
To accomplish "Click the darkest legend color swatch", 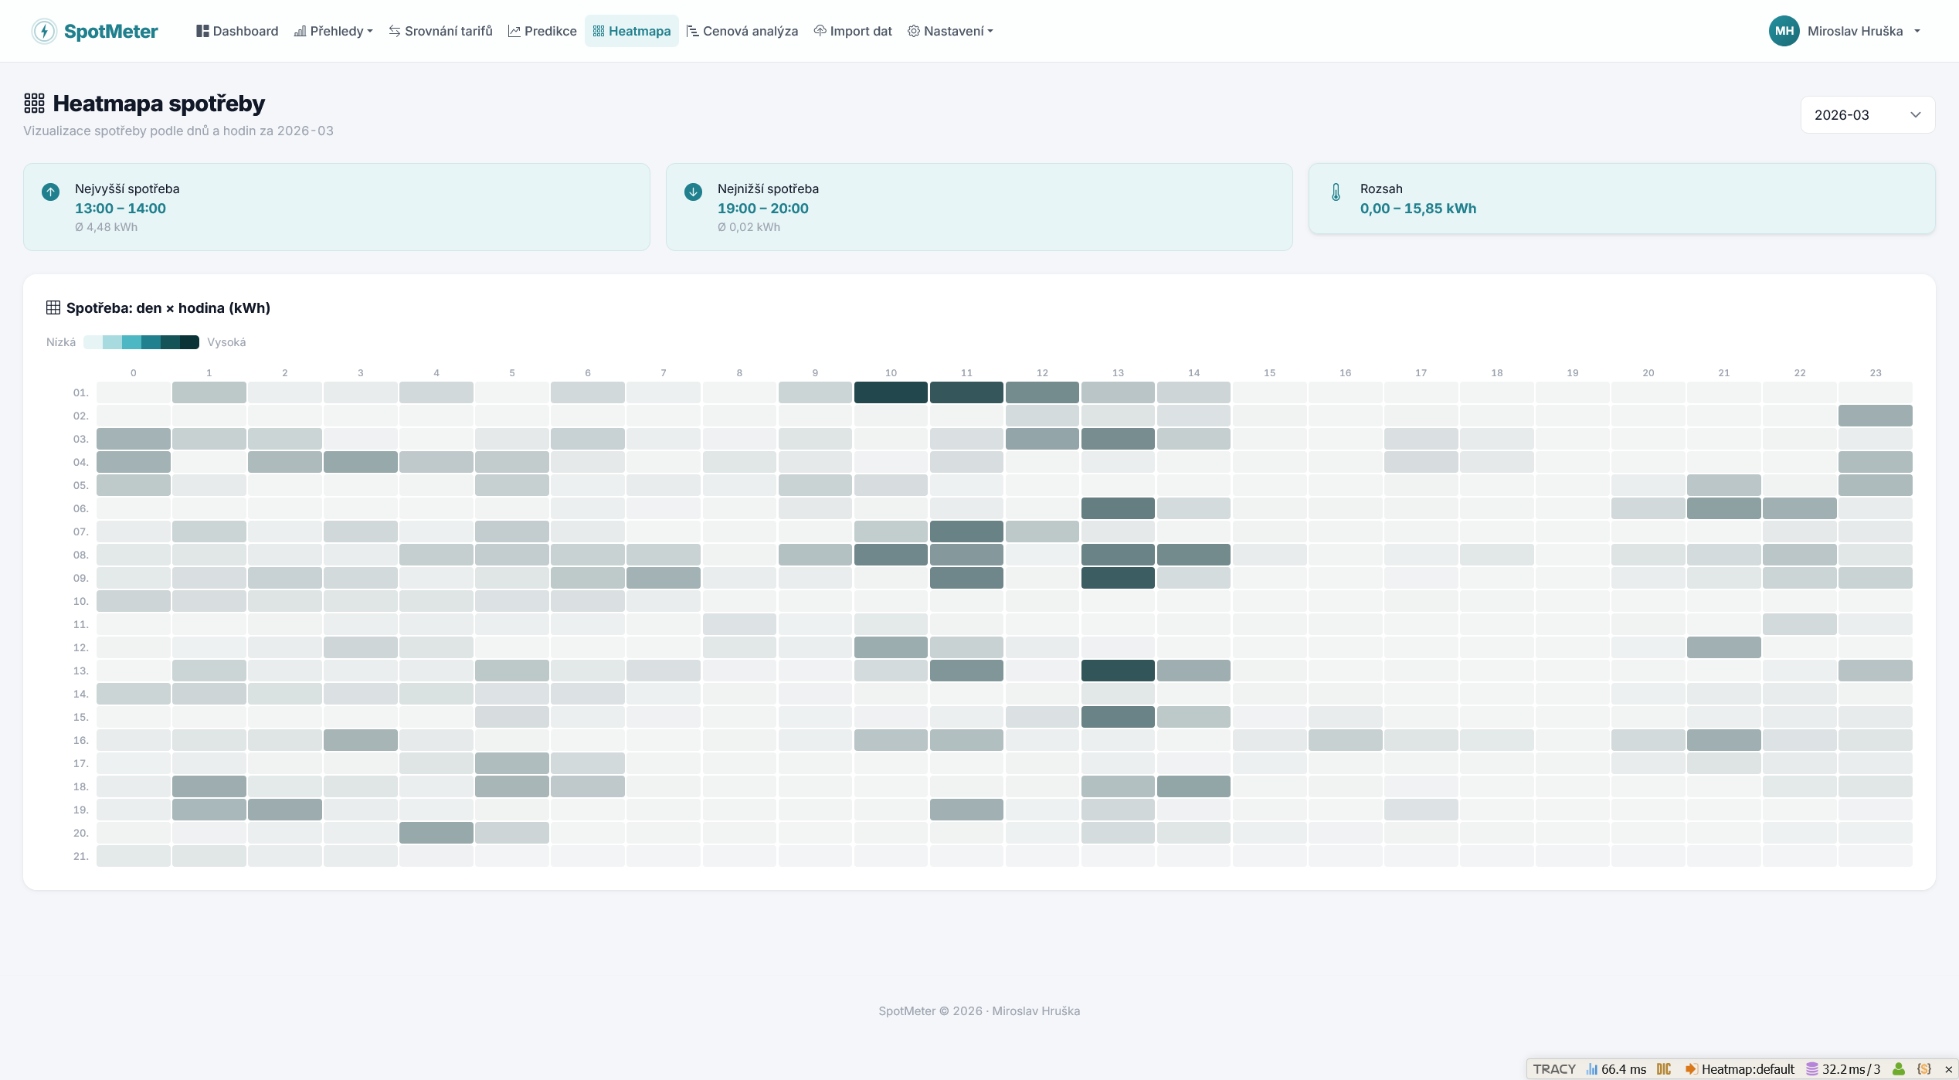I will pos(189,342).
